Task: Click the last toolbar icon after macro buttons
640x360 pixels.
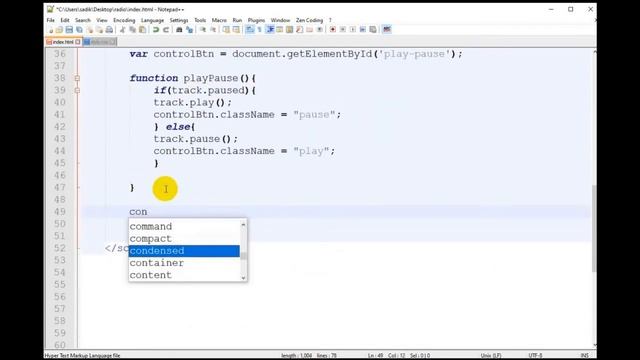Action: tap(387, 29)
